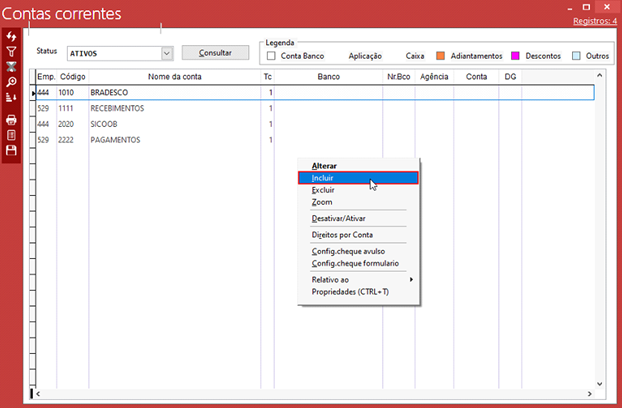Click the printer icon
Viewport: 622px width, 408px height.
coord(11,120)
